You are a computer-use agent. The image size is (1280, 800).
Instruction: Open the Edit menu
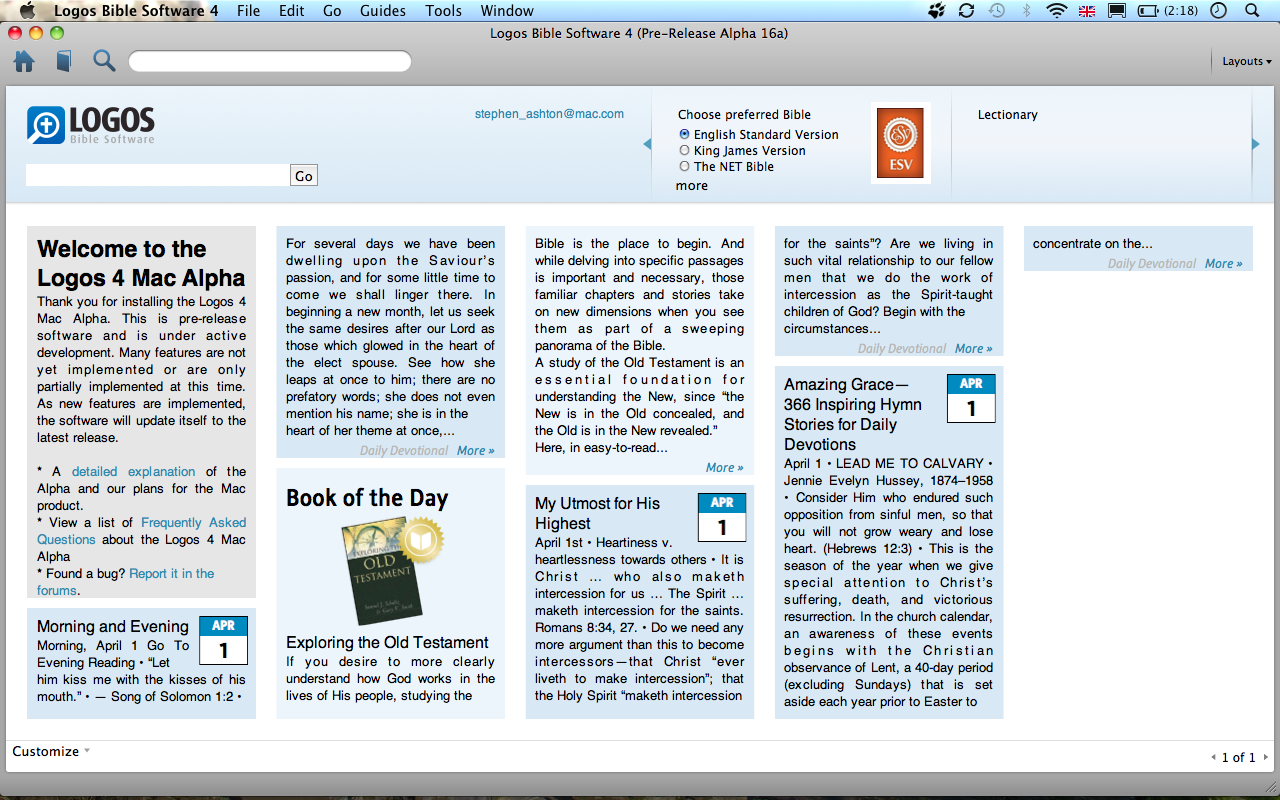(x=292, y=11)
